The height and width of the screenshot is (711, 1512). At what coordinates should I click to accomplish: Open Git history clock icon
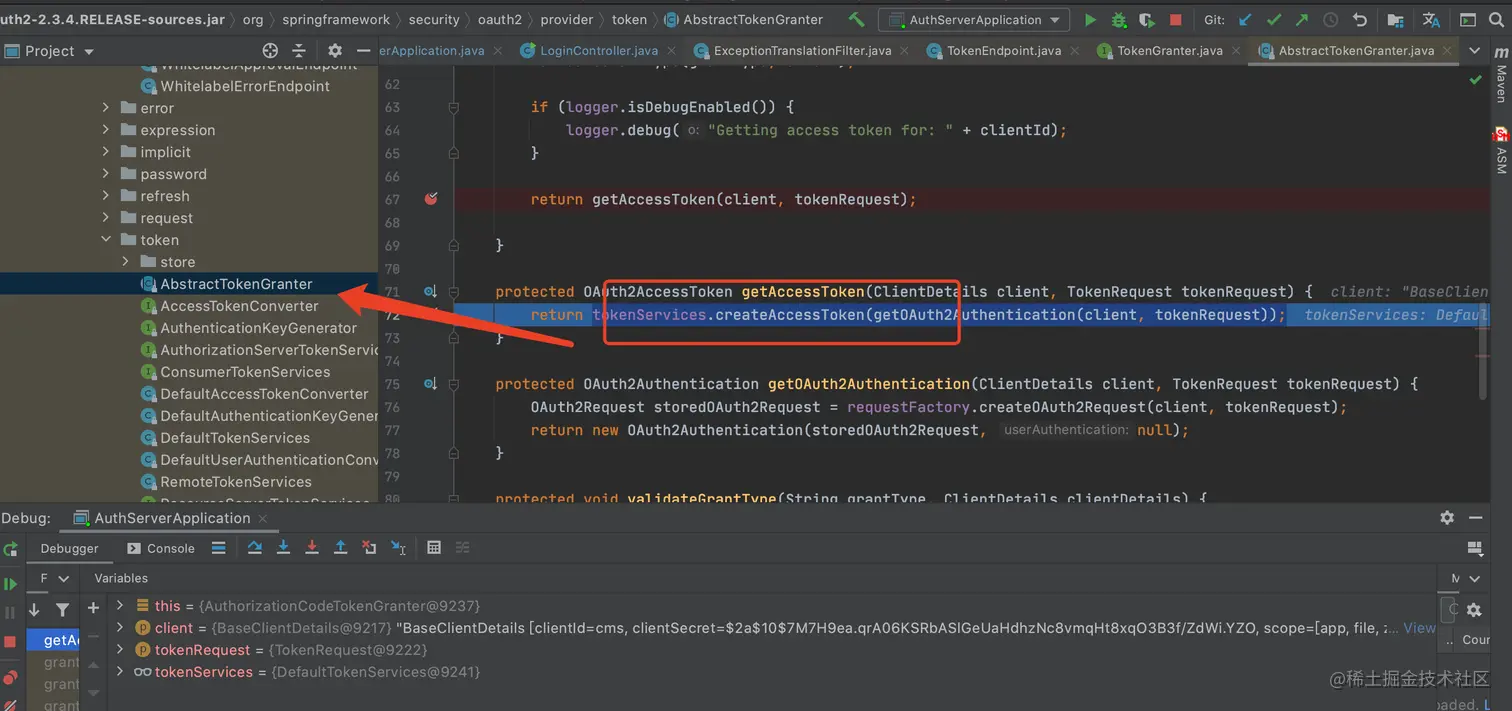coord(1330,19)
